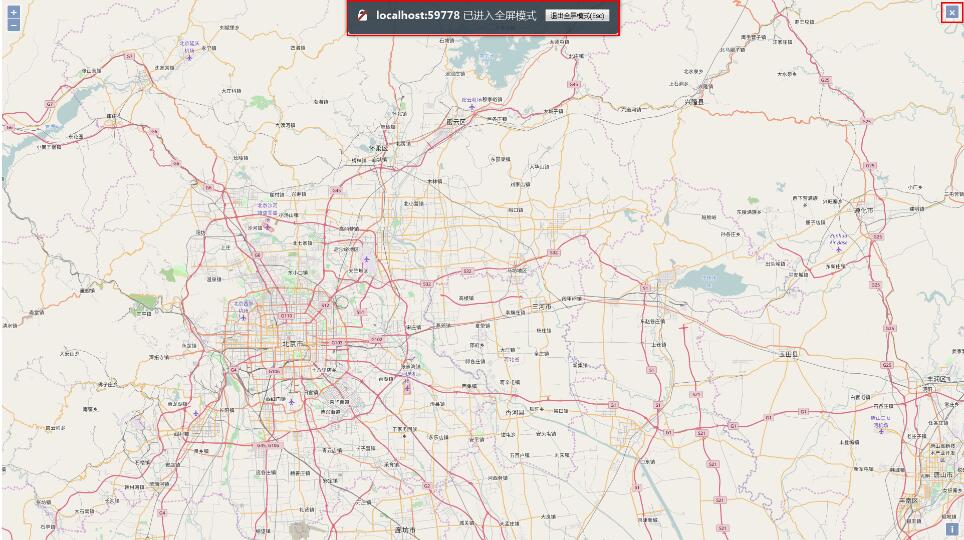Viewport: 964px width, 540px height.
Task: Click the 兴隆县 label in the northeast
Action: [x=694, y=101]
